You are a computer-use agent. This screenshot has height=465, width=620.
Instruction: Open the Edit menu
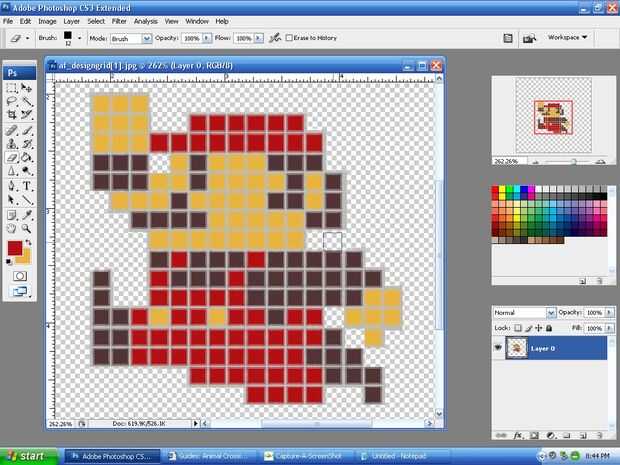[25, 21]
